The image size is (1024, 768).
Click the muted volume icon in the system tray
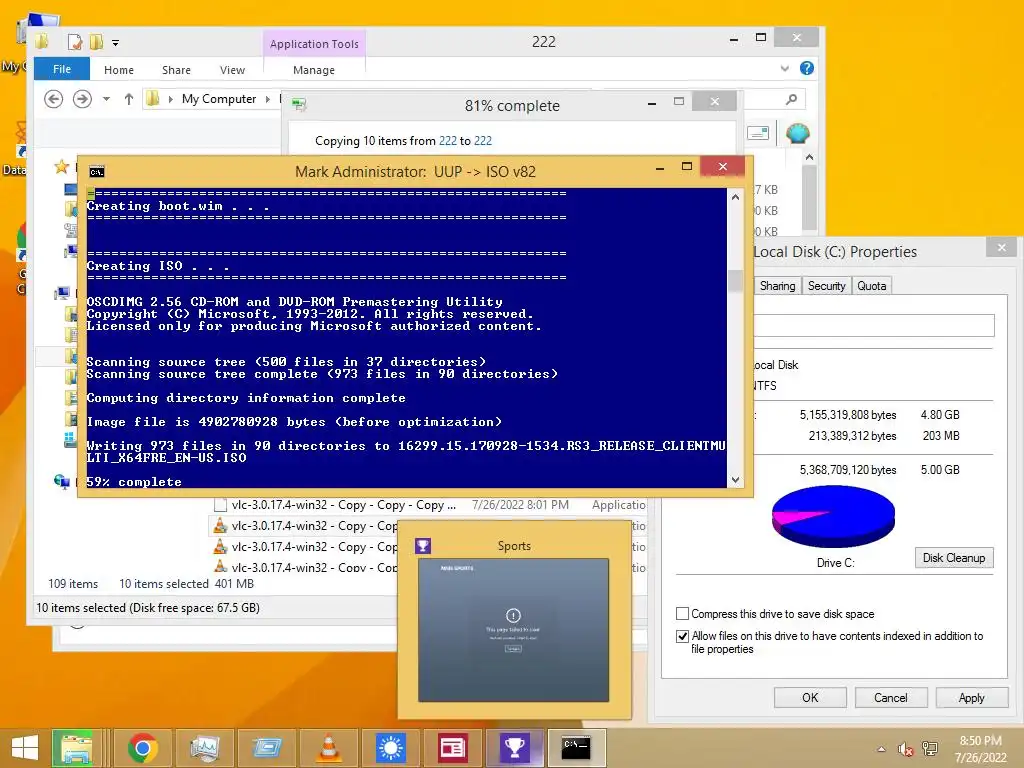click(x=905, y=749)
